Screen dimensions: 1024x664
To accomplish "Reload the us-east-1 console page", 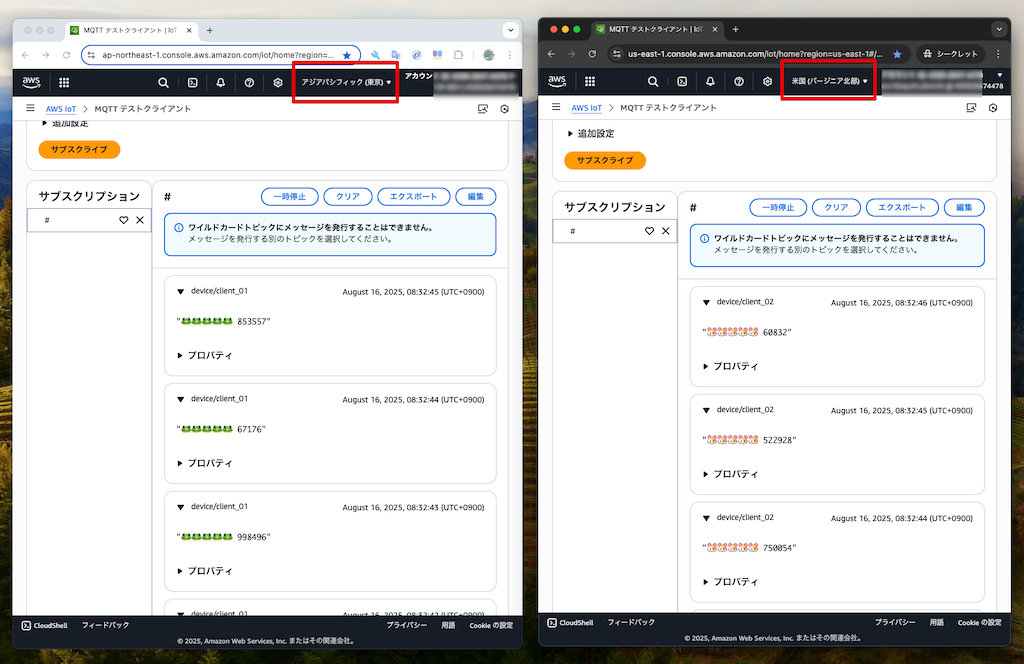I will [592, 54].
